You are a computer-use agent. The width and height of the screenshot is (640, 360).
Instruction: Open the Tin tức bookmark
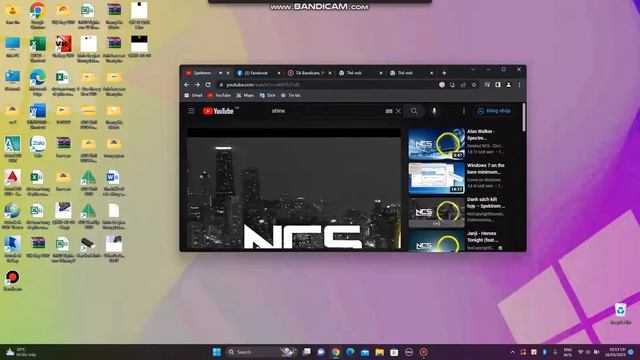coord(291,95)
